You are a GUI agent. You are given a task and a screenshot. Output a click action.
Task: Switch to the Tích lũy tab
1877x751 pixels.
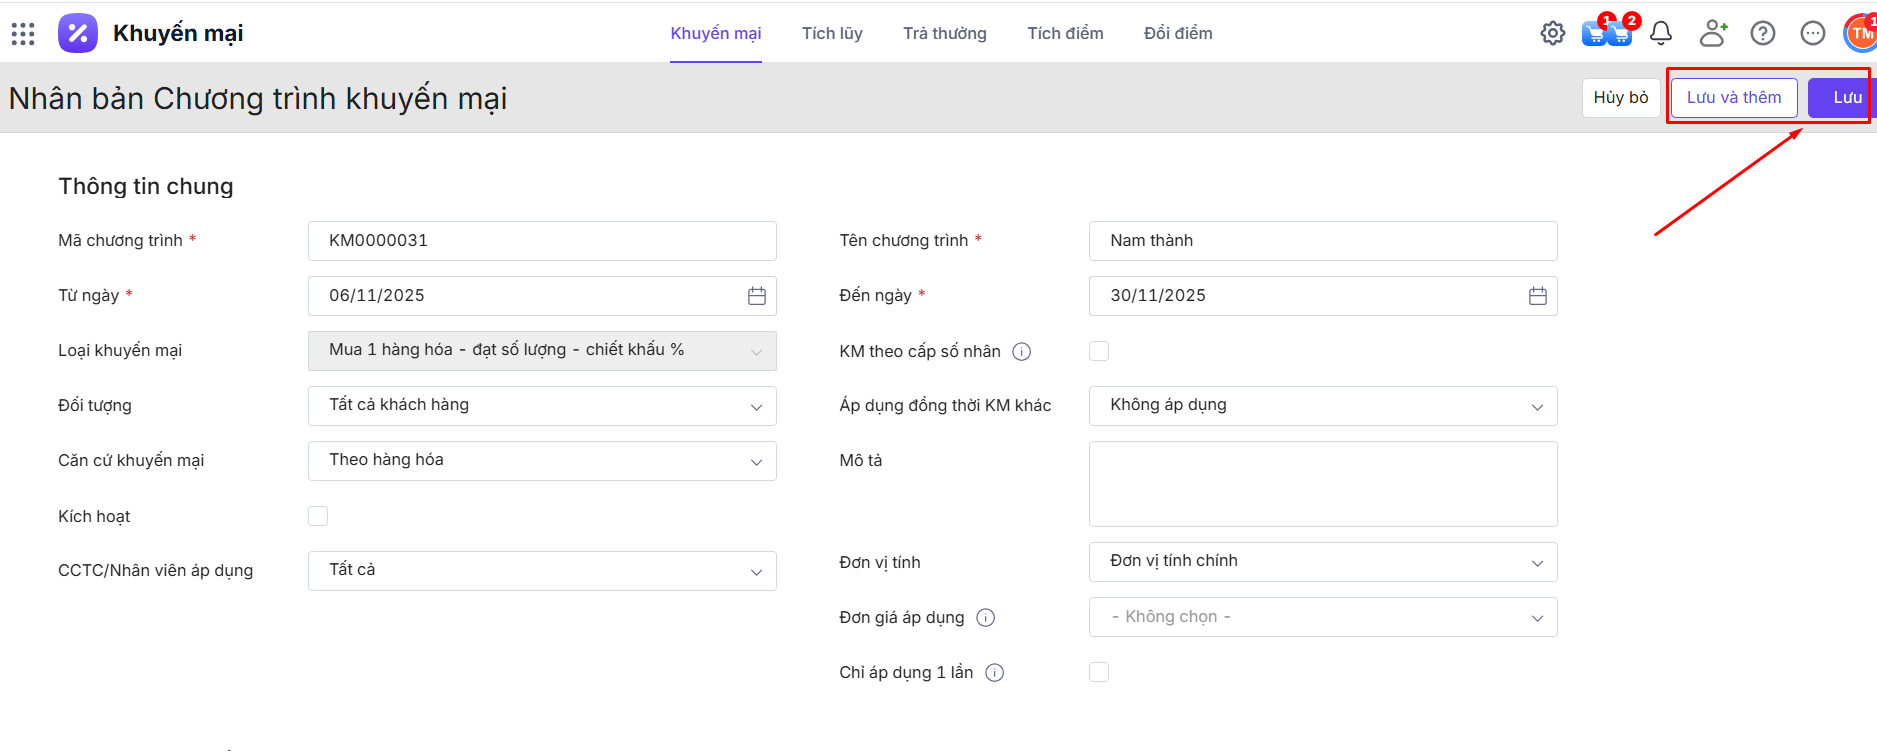(832, 34)
